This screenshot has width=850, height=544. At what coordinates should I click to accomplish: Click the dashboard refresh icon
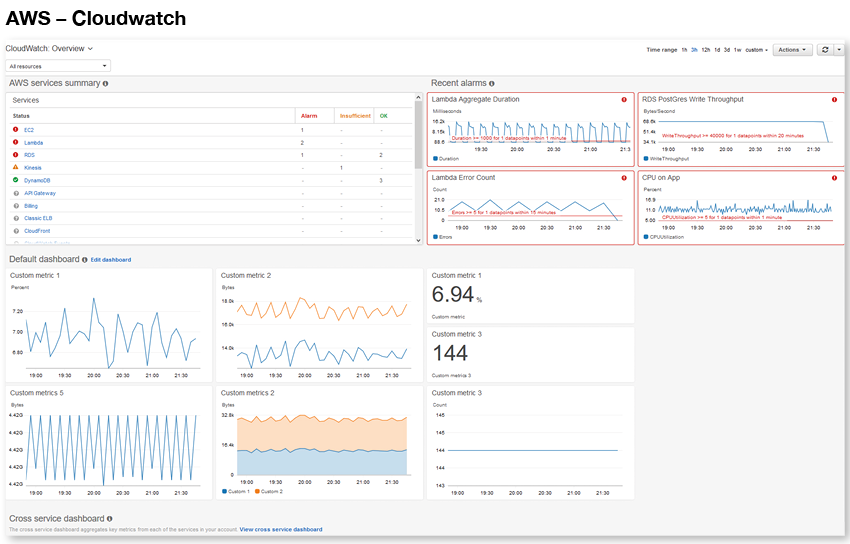point(825,49)
